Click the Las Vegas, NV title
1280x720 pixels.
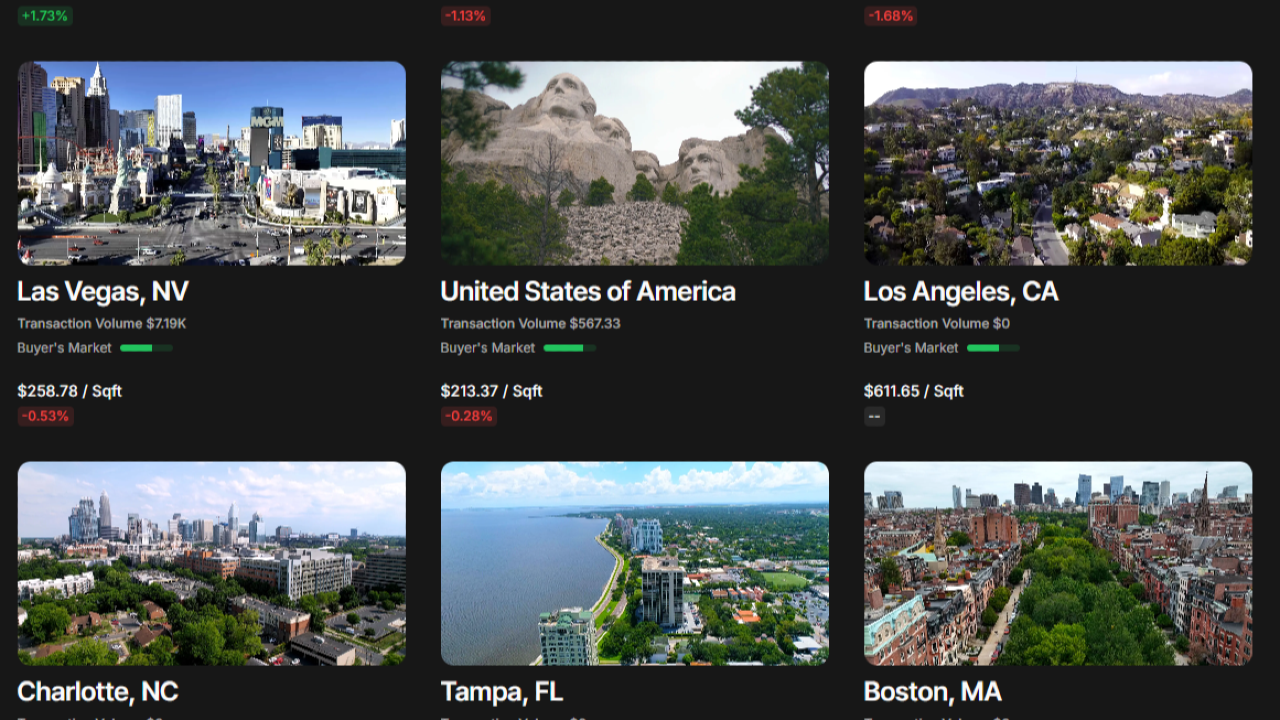pyautogui.click(x=103, y=292)
